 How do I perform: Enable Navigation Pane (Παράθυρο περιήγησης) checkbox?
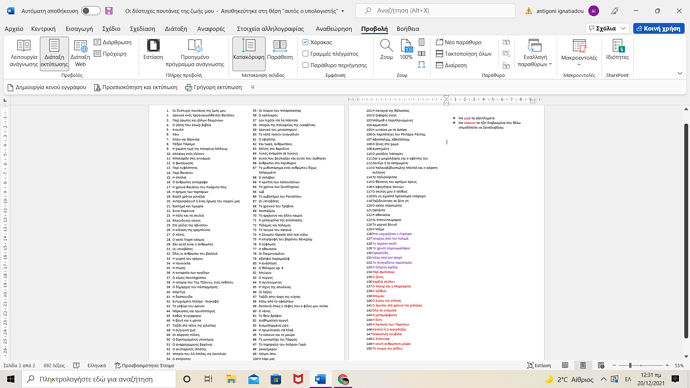pyautogui.click(x=305, y=65)
